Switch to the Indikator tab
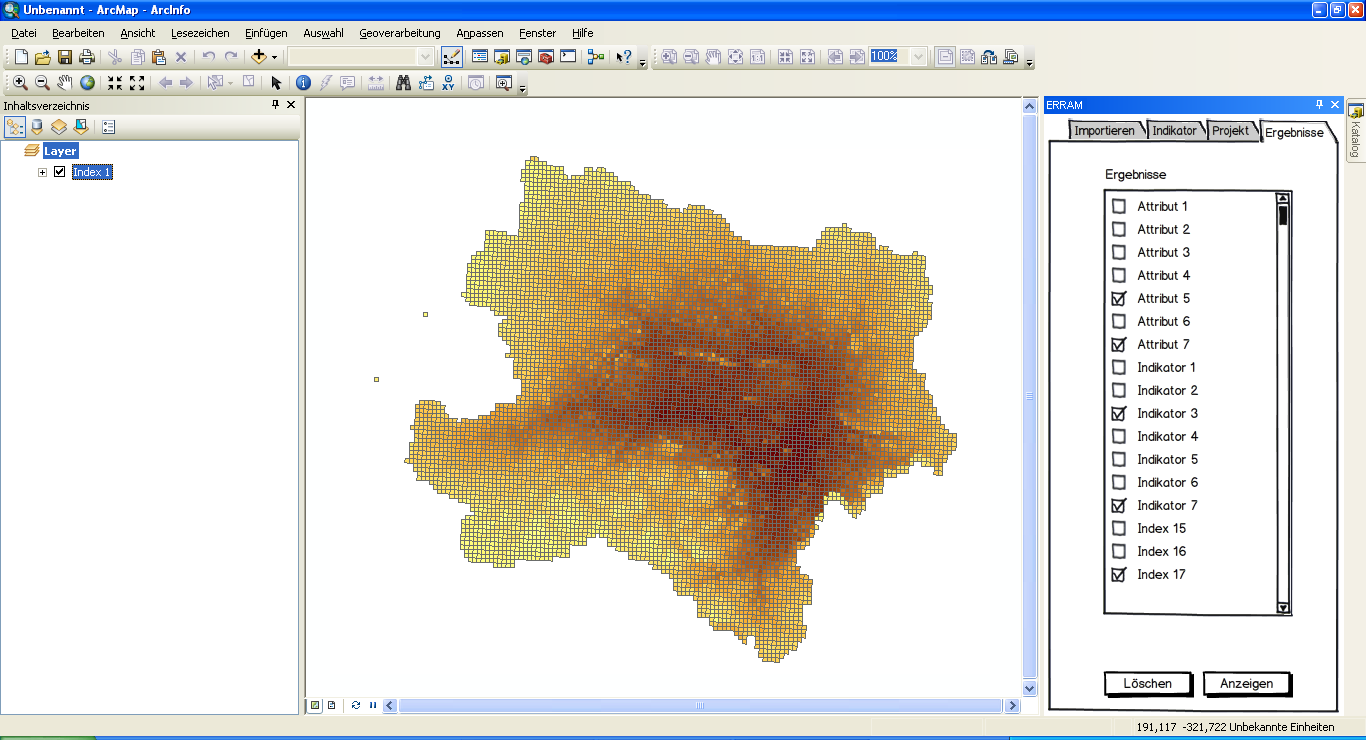This screenshot has width=1366, height=740. [x=1174, y=131]
